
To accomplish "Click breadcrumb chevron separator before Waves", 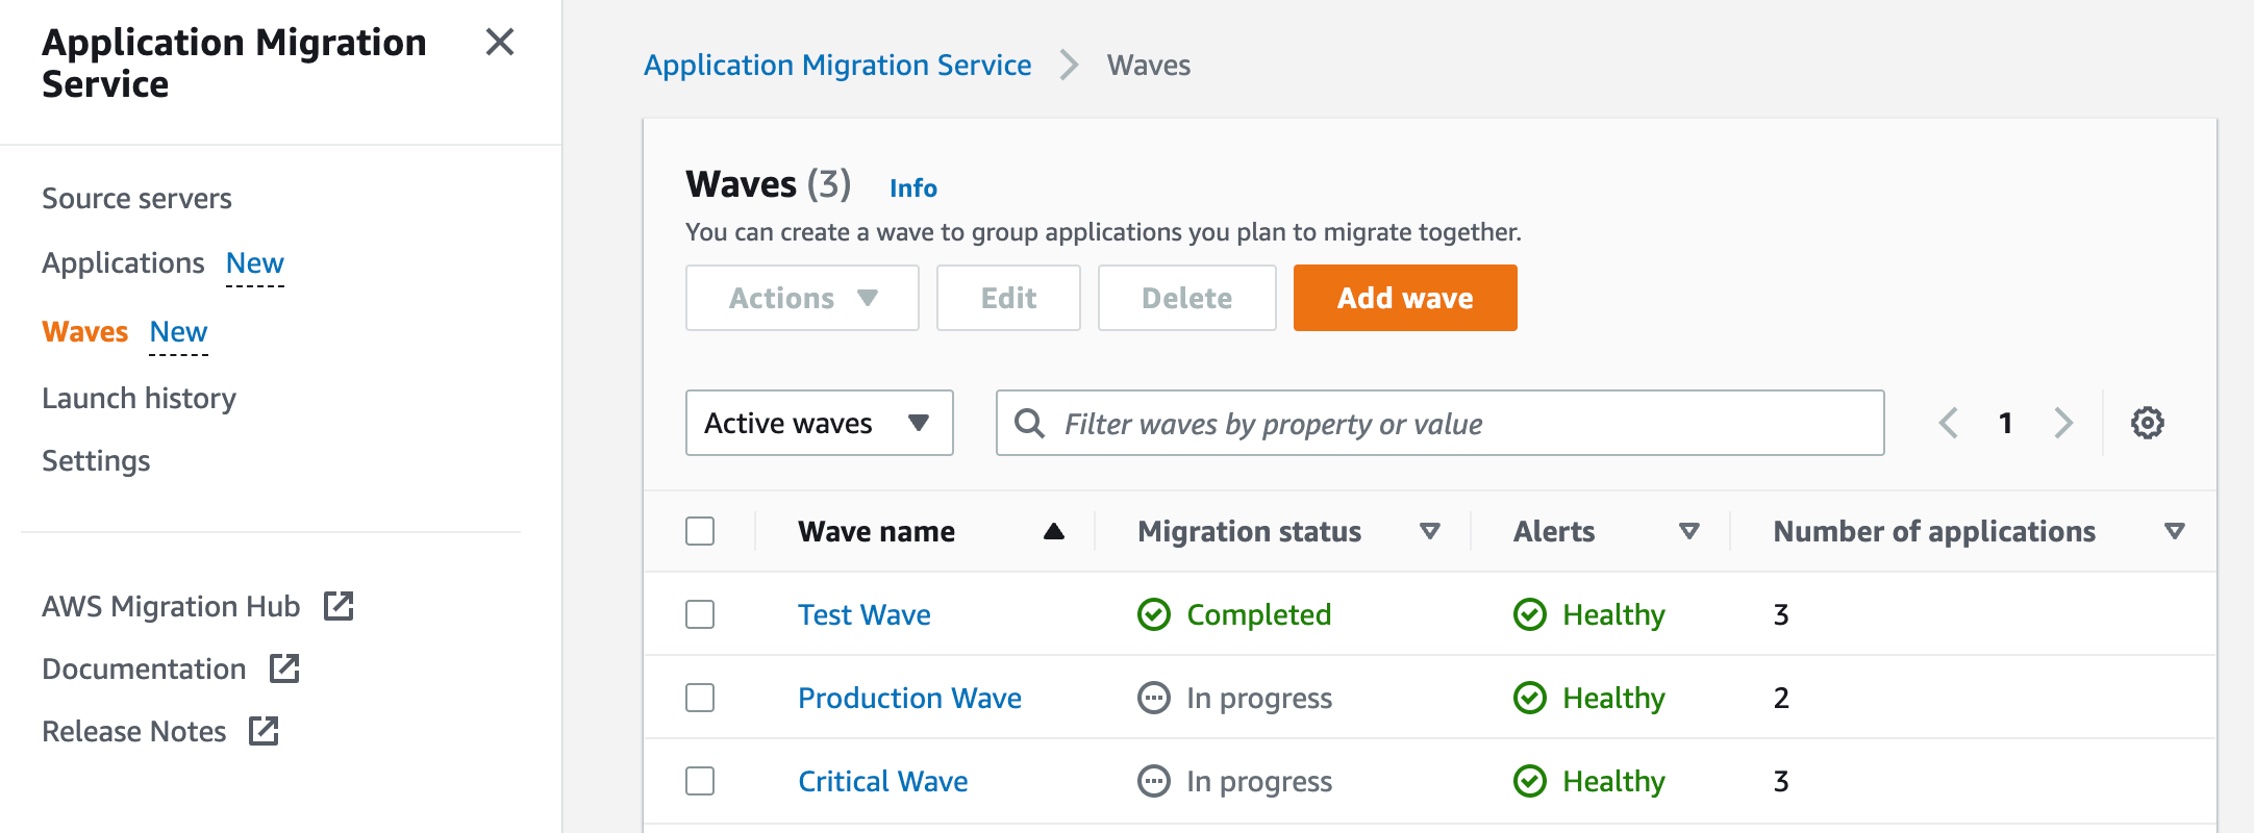I will [x=1069, y=65].
